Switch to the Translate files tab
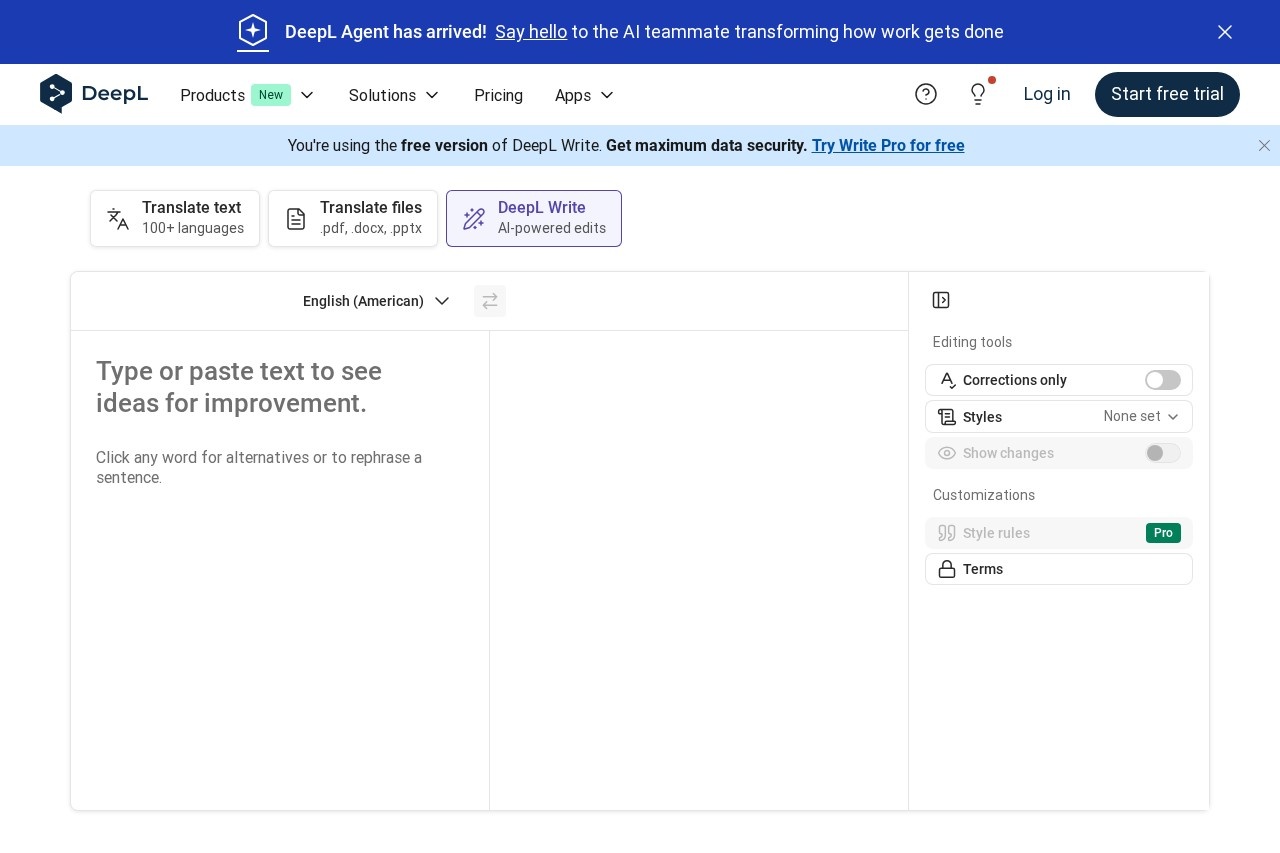 pyautogui.click(x=353, y=218)
